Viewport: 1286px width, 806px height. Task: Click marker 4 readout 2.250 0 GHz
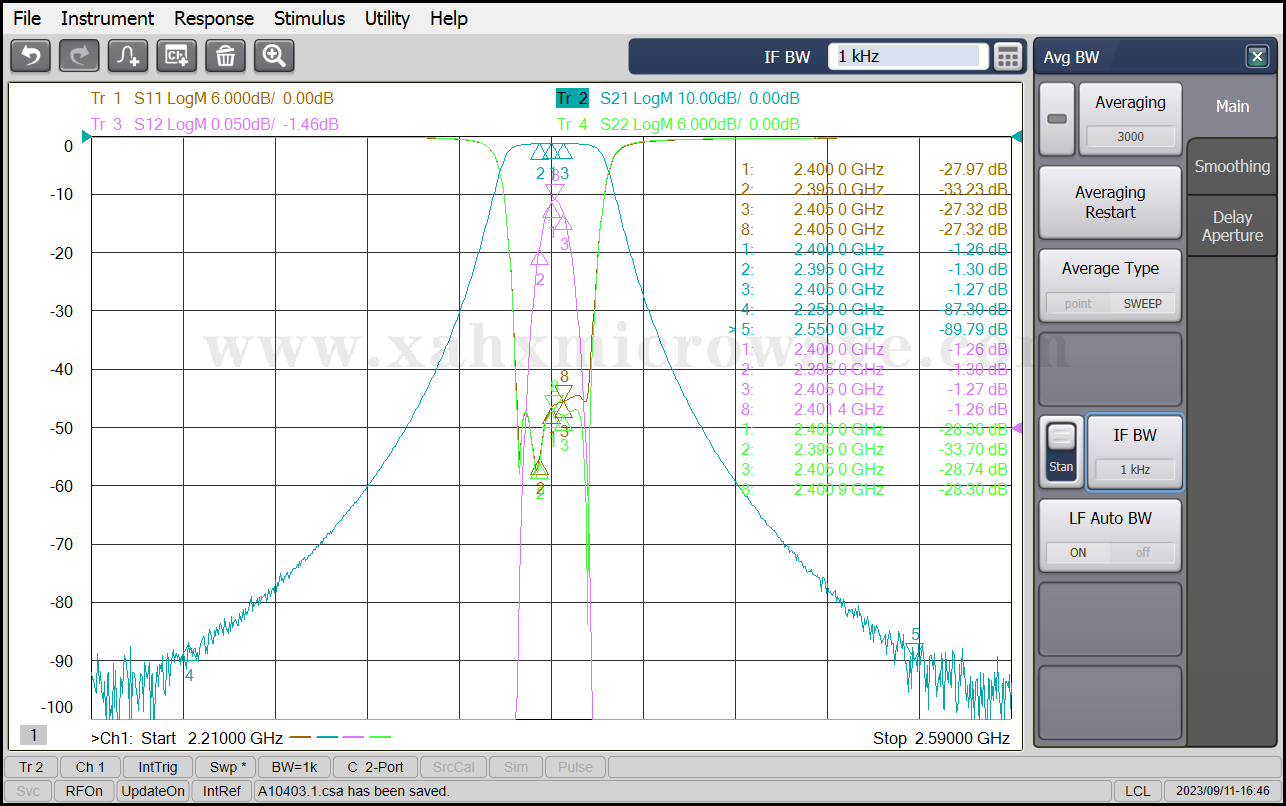tap(838, 309)
